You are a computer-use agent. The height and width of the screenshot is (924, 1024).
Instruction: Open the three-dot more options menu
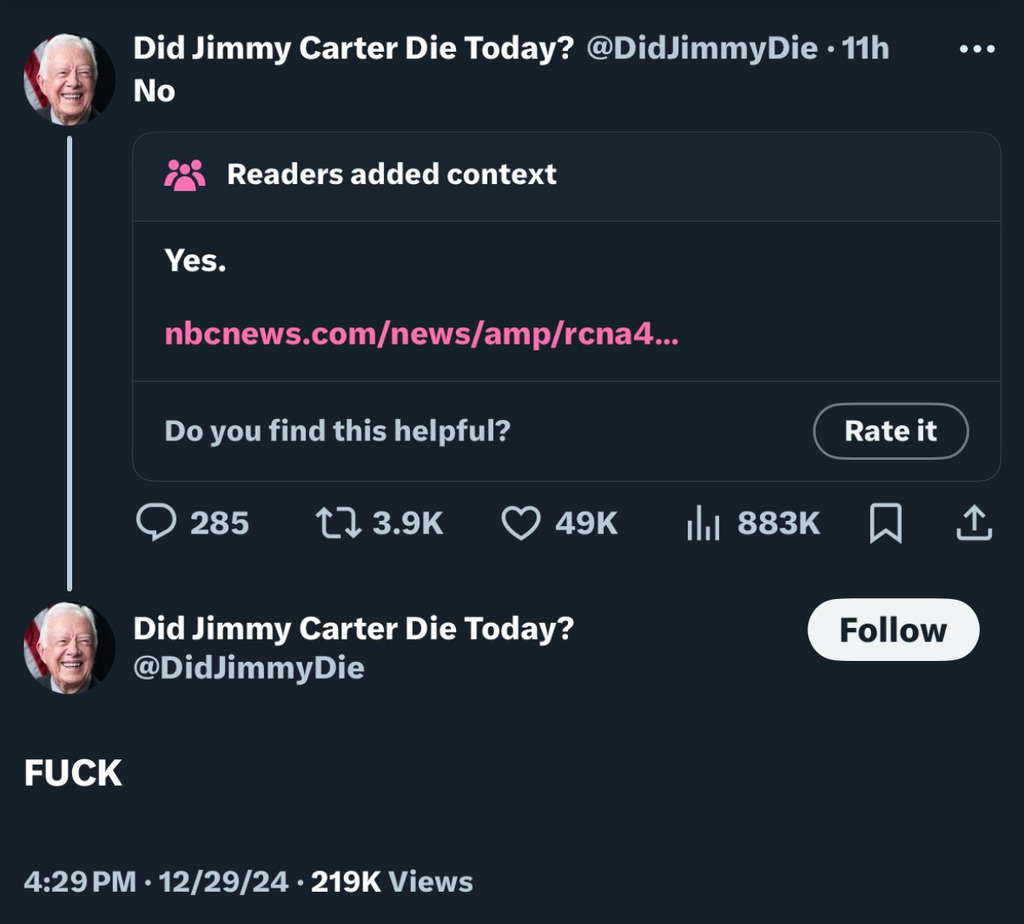(976, 49)
